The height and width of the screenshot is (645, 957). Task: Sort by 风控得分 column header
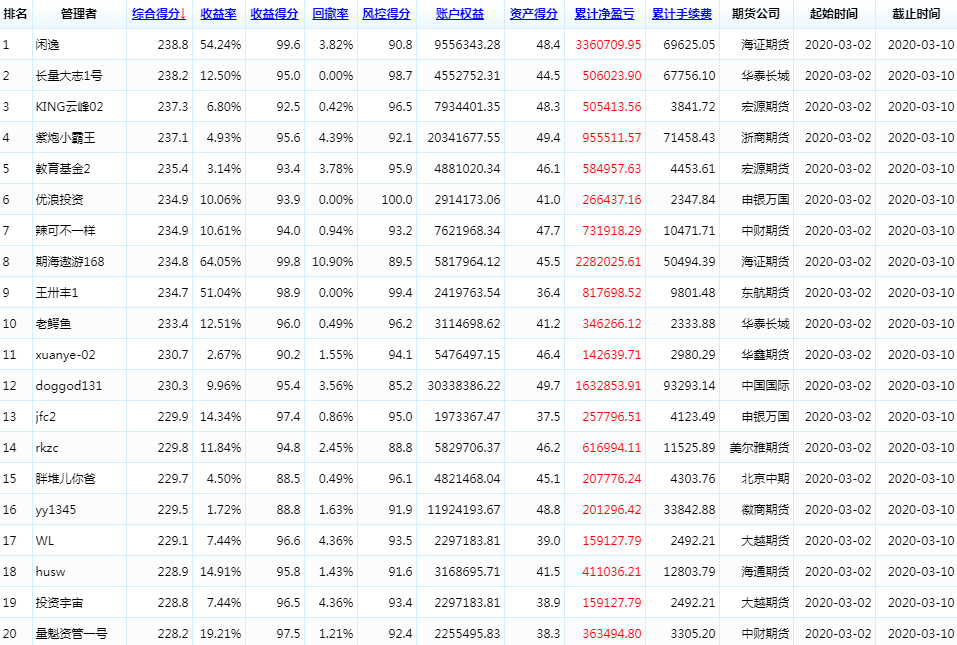pos(386,14)
